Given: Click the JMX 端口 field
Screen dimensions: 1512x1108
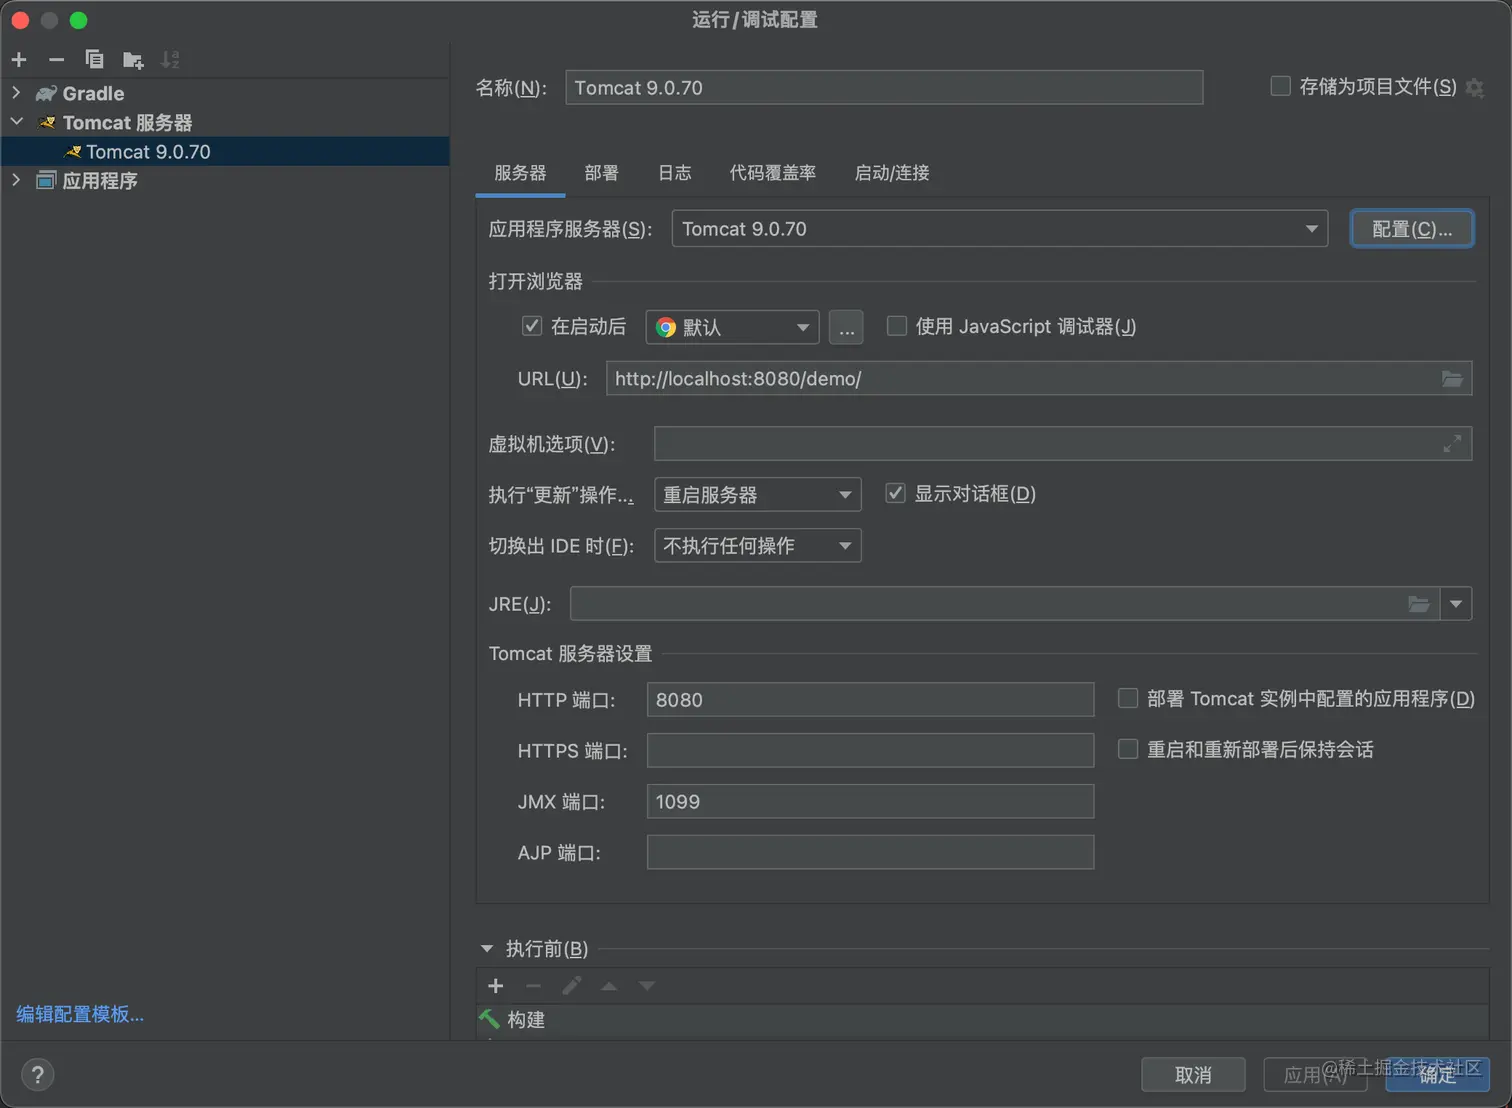Looking at the screenshot, I should (x=870, y=802).
